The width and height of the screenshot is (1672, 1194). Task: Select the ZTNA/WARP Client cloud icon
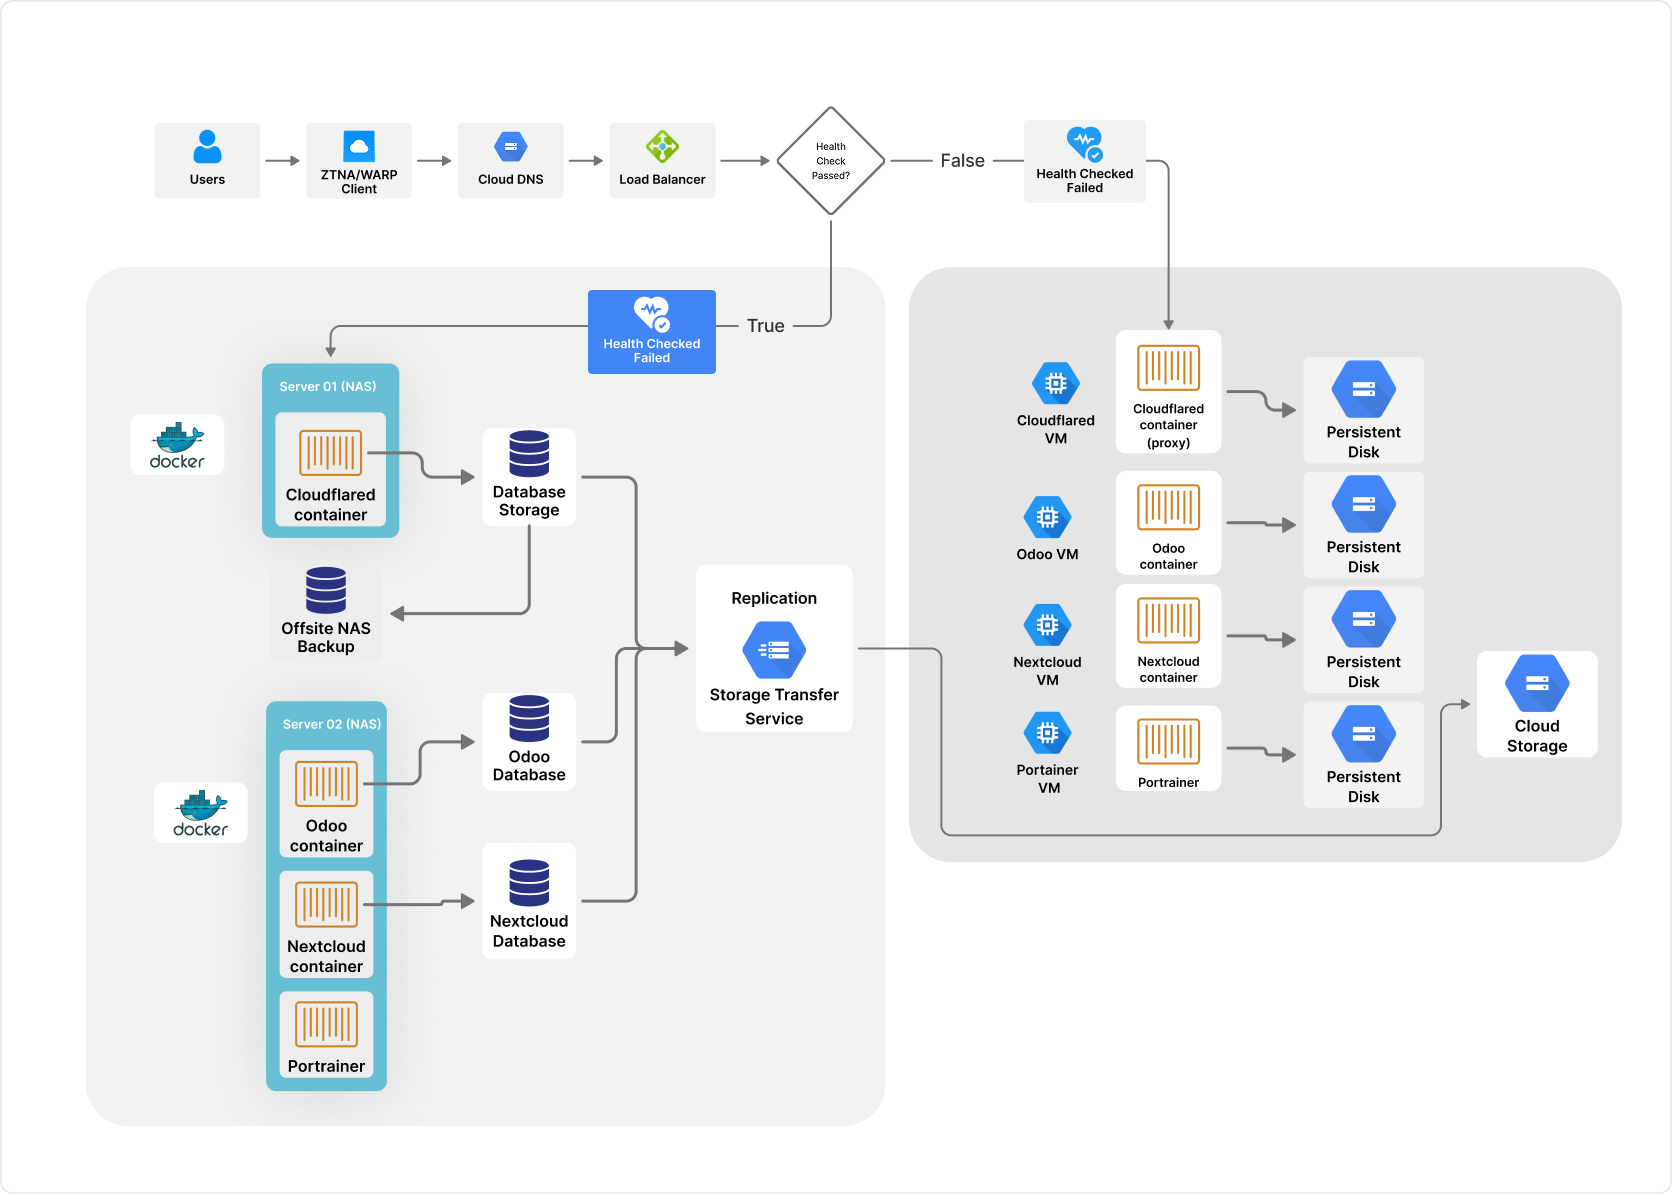[359, 146]
